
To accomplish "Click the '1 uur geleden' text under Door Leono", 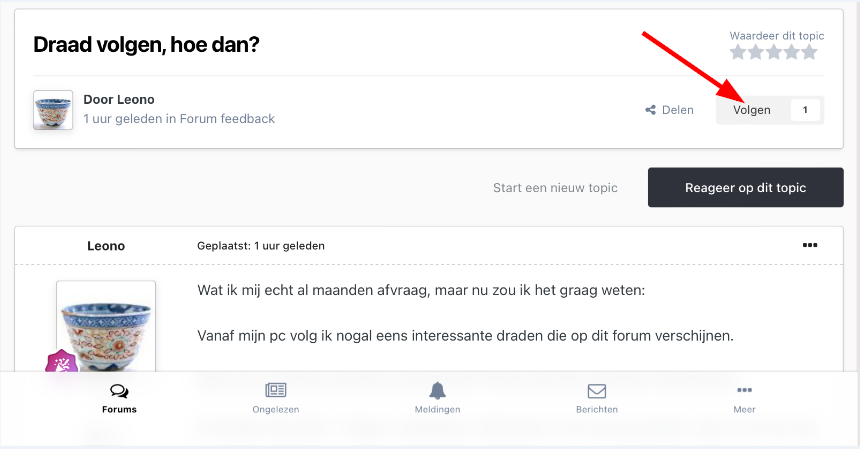I will [x=123, y=119].
